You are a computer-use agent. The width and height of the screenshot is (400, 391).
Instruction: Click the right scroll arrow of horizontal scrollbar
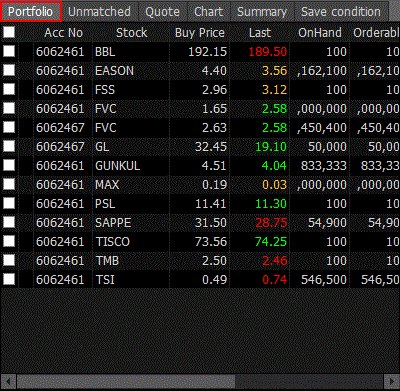coord(391,381)
